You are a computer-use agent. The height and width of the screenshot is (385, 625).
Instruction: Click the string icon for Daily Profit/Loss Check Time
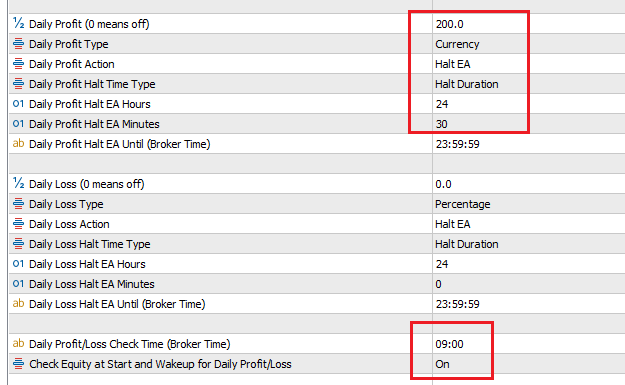18,344
